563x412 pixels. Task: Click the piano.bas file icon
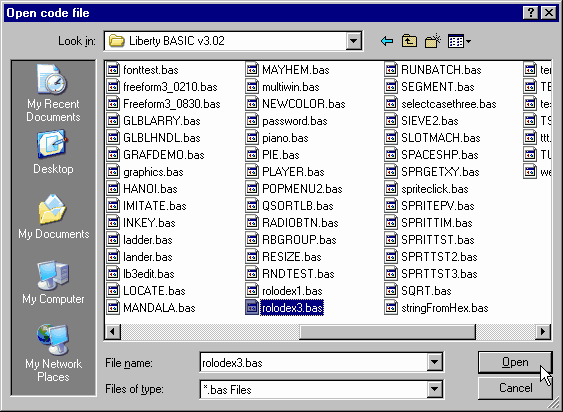pyautogui.click(x=252, y=138)
